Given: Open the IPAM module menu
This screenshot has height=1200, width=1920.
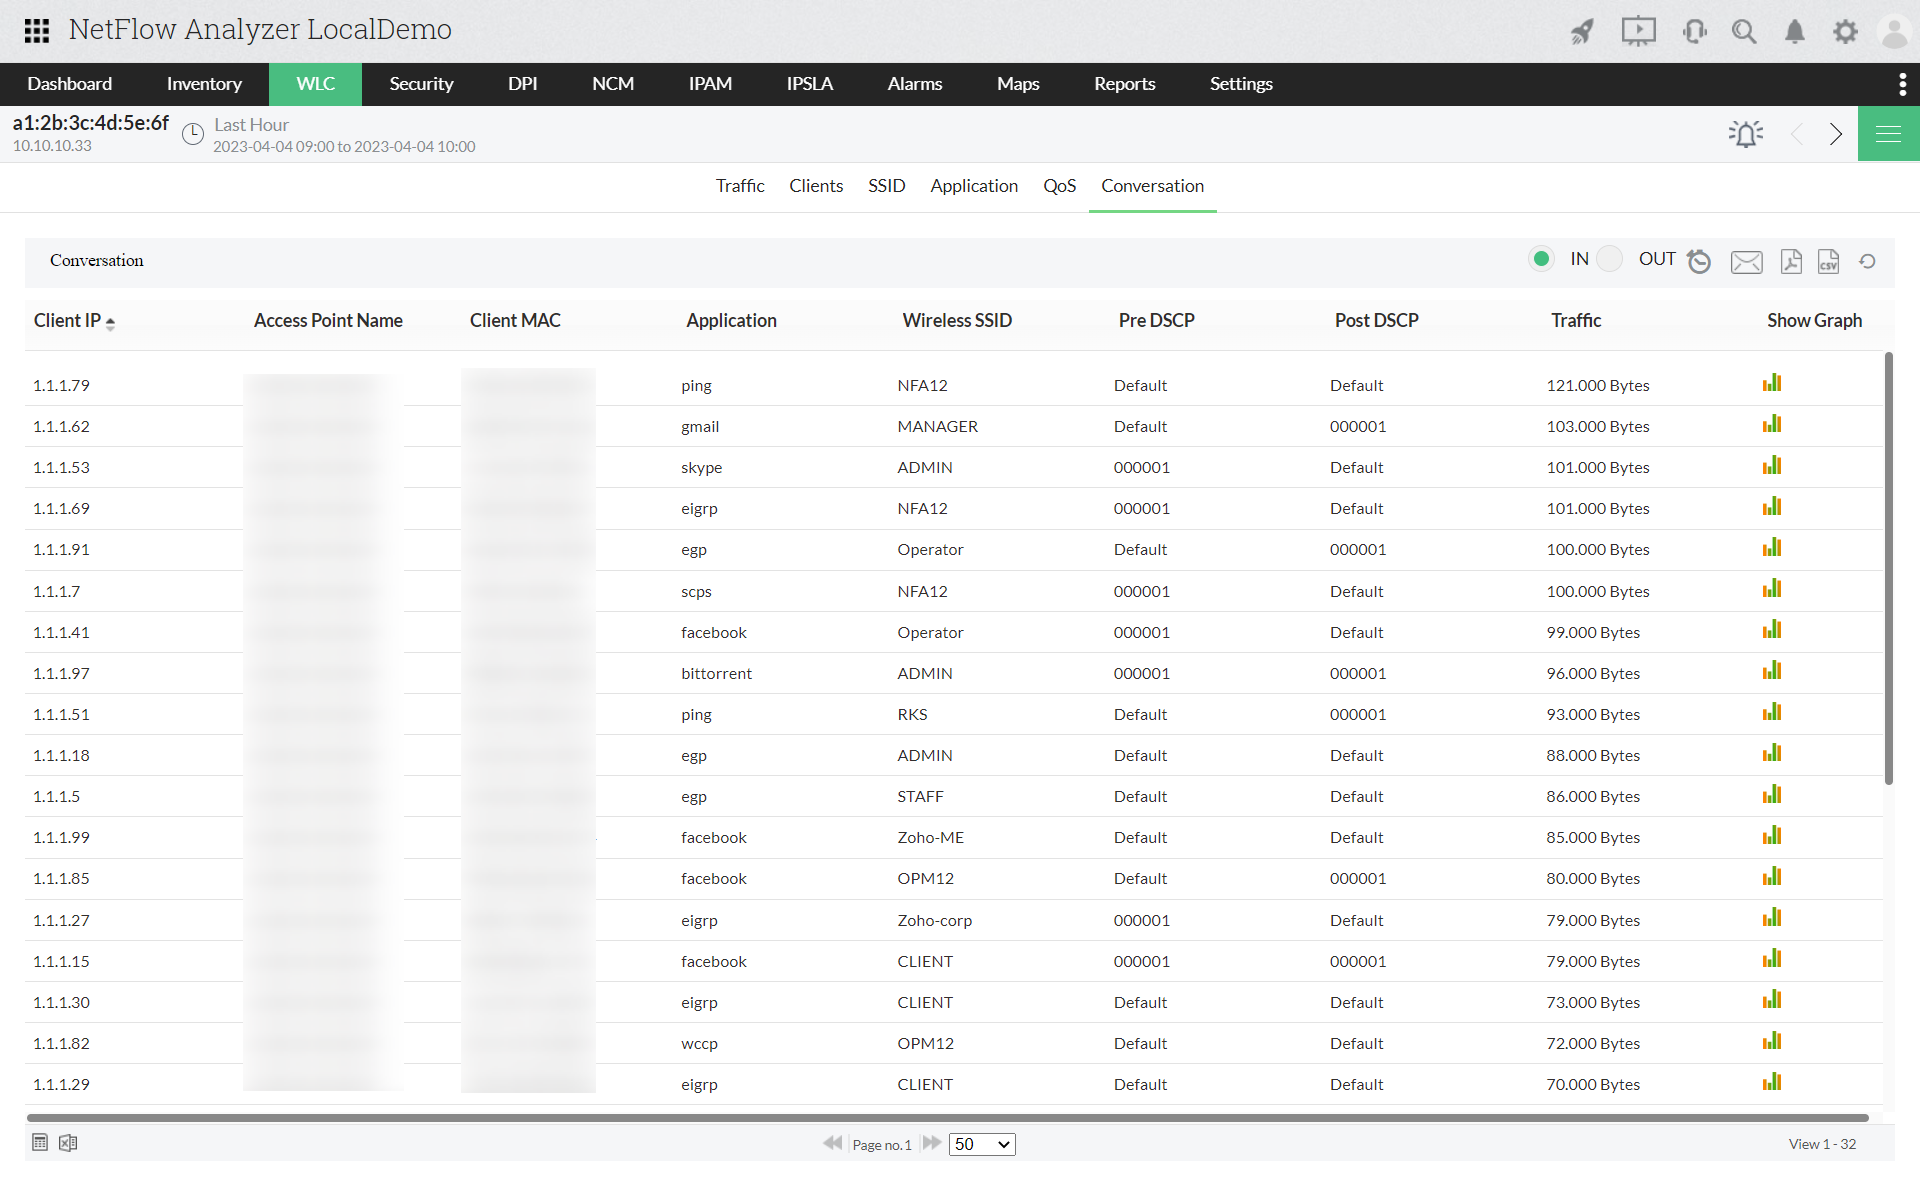Looking at the screenshot, I should [x=710, y=84].
